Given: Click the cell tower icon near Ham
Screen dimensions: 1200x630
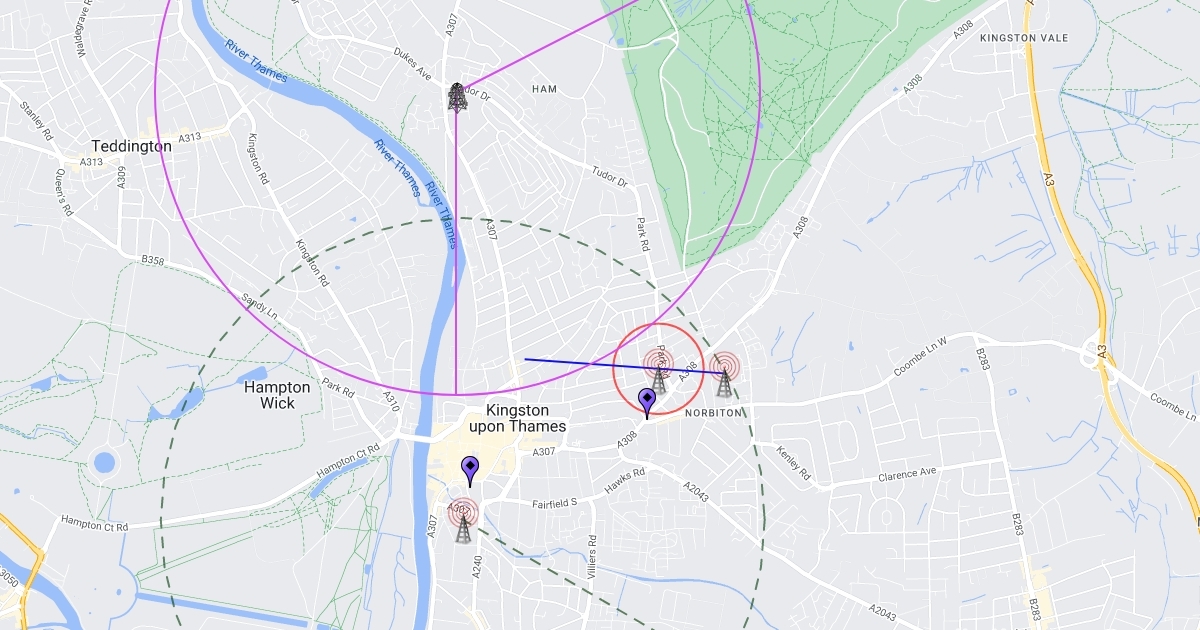Looking at the screenshot, I should tap(457, 97).
